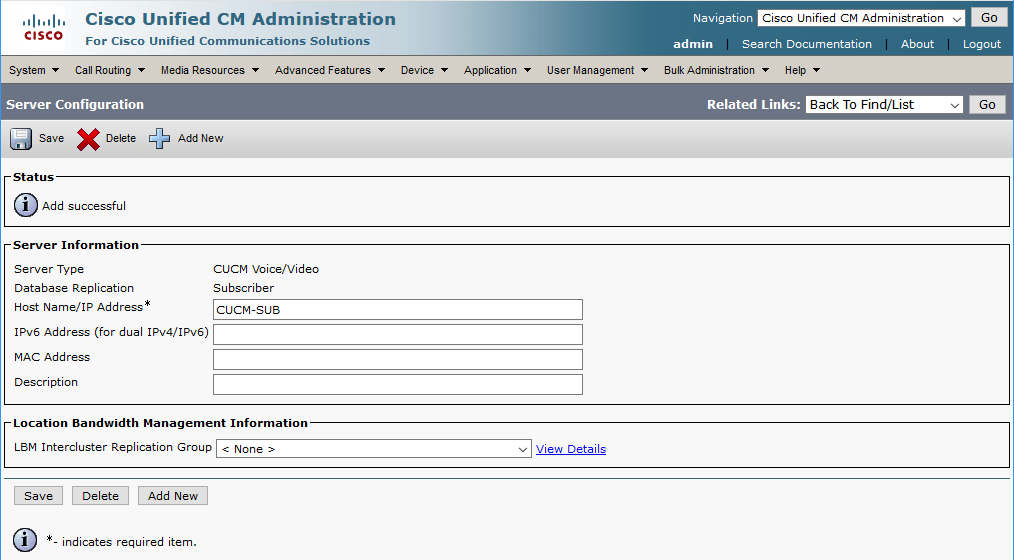Screen dimensions: 1014x560
Task: Click the Cisco Unified CM Administration heading
Action: point(241,19)
